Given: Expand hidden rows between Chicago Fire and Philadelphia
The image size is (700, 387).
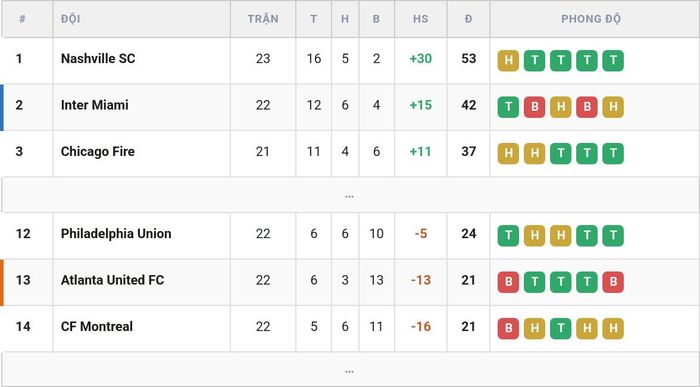Looking at the screenshot, I should 350,195.
